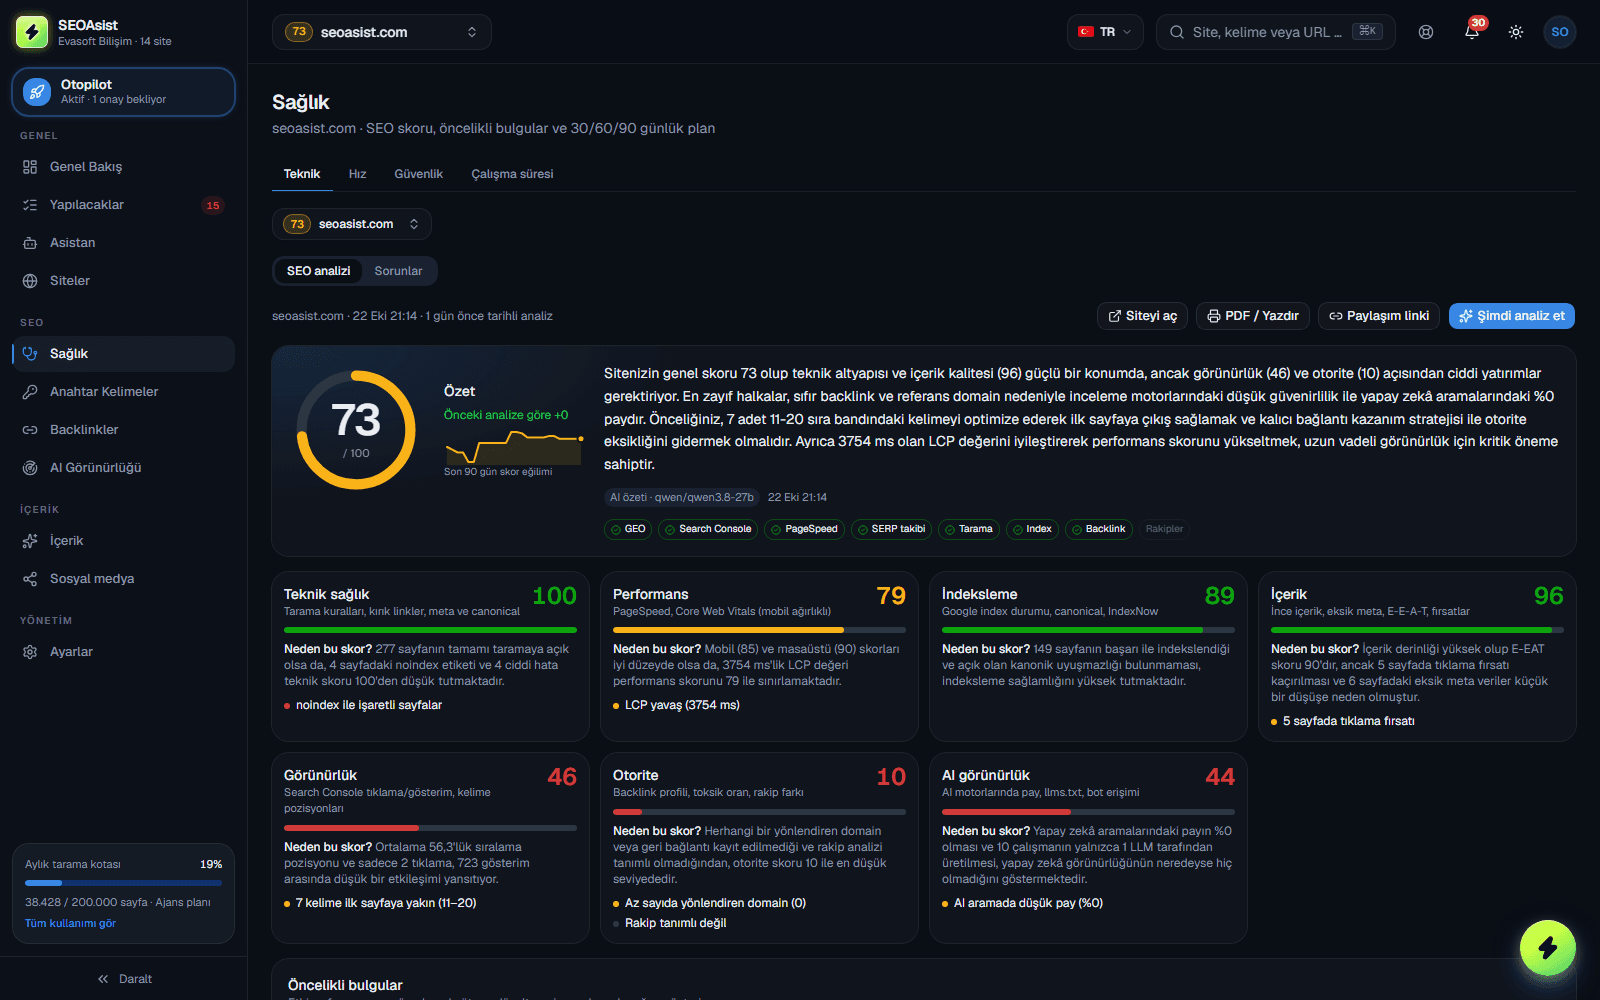Click the Paylaşım linki button
The height and width of the screenshot is (1000, 1600).
click(x=1379, y=316)
